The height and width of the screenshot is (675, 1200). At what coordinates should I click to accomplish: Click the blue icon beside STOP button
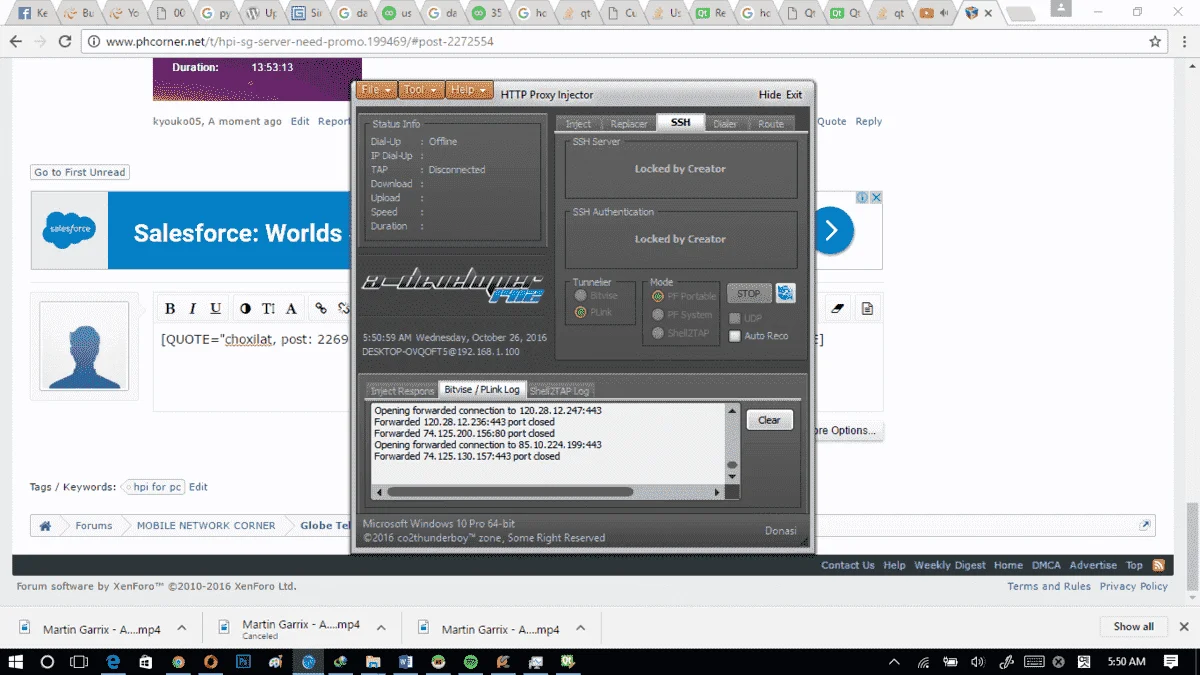tap(786, 293)
